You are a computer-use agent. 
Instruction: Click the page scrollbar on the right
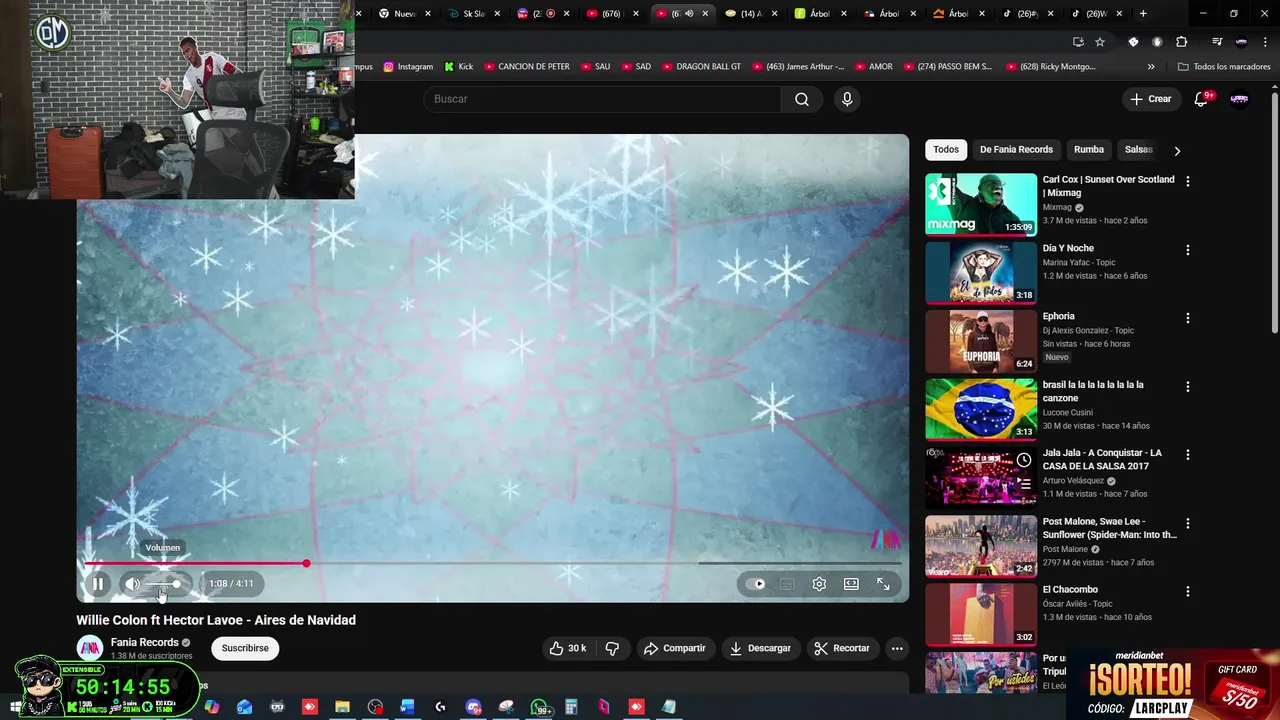tap(1274, 210)
